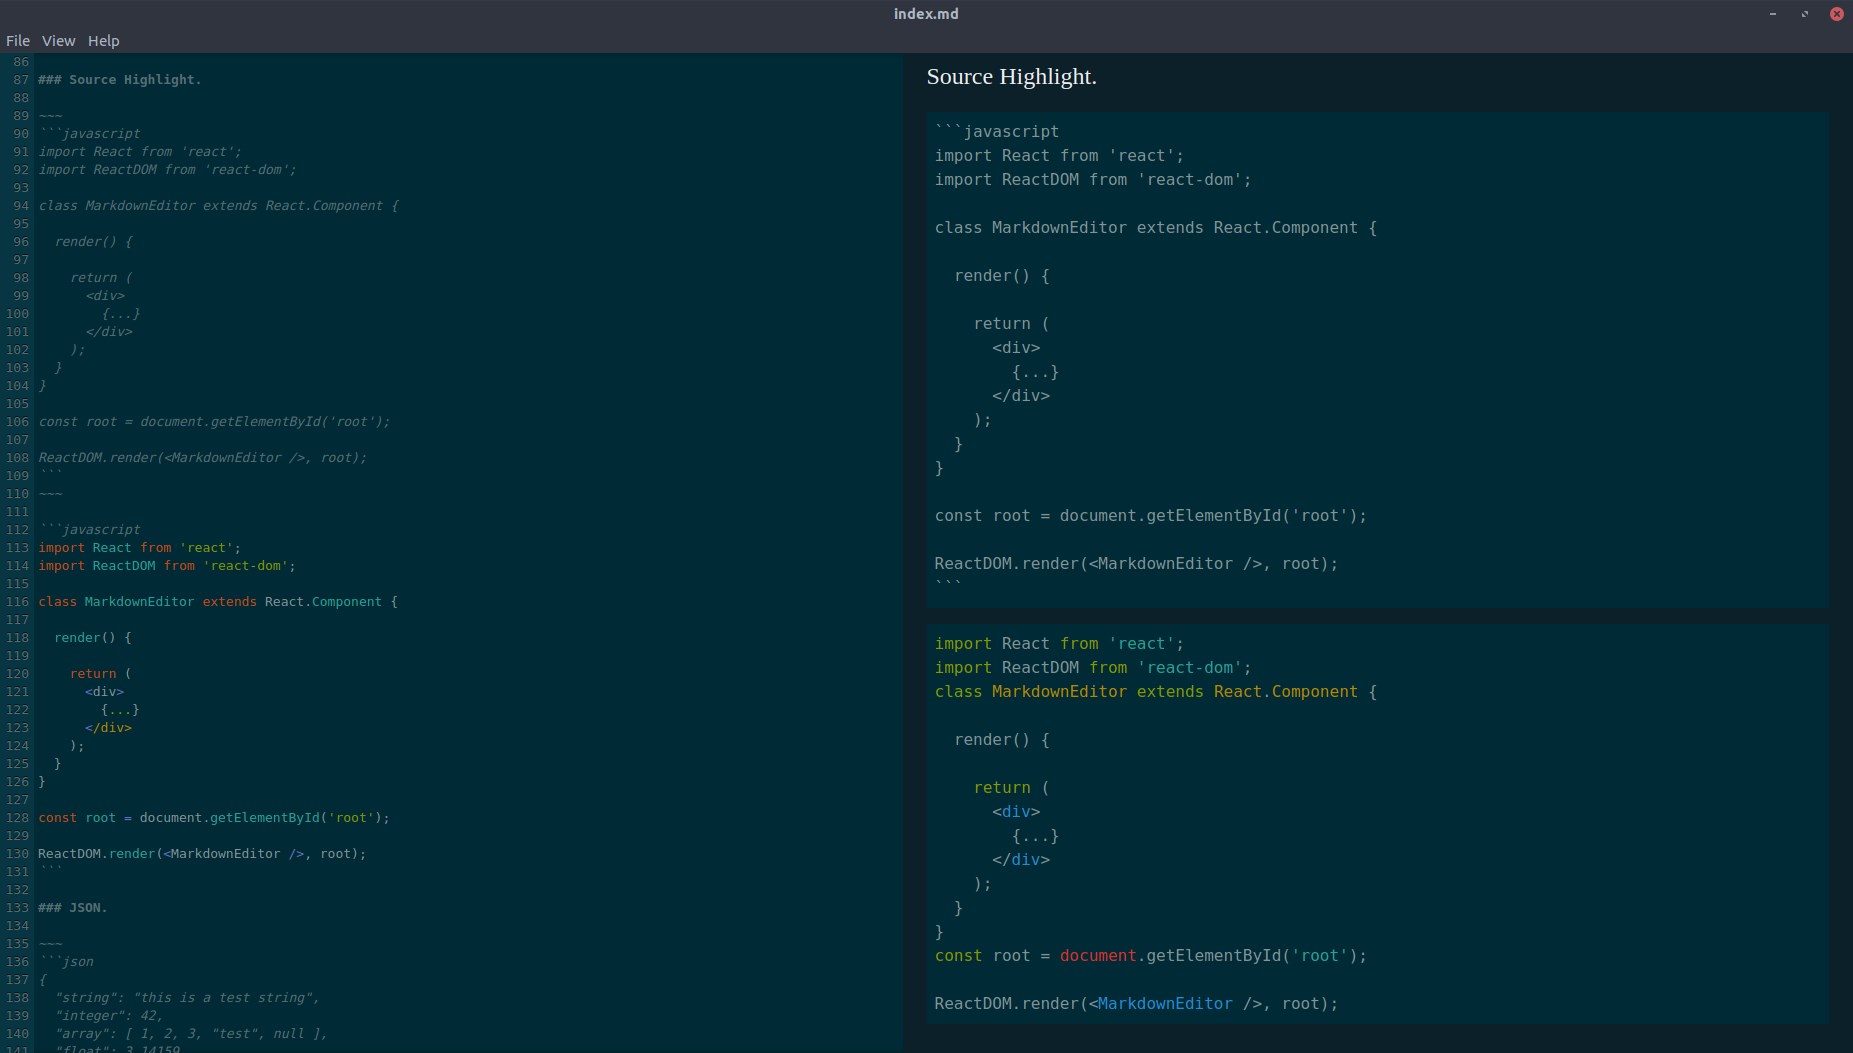
Task: Click the red 'document' keyword in preview
Action: 1098,956
